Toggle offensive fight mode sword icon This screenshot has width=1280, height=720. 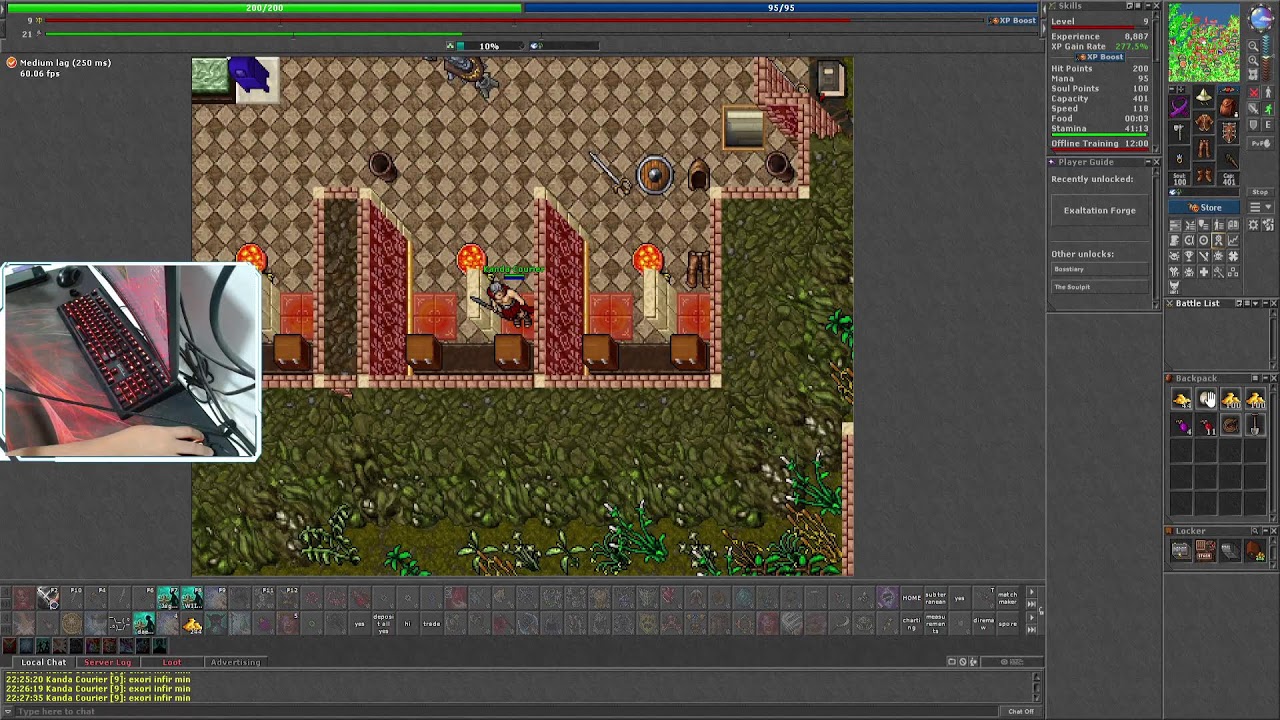(x=1253, y=109)
